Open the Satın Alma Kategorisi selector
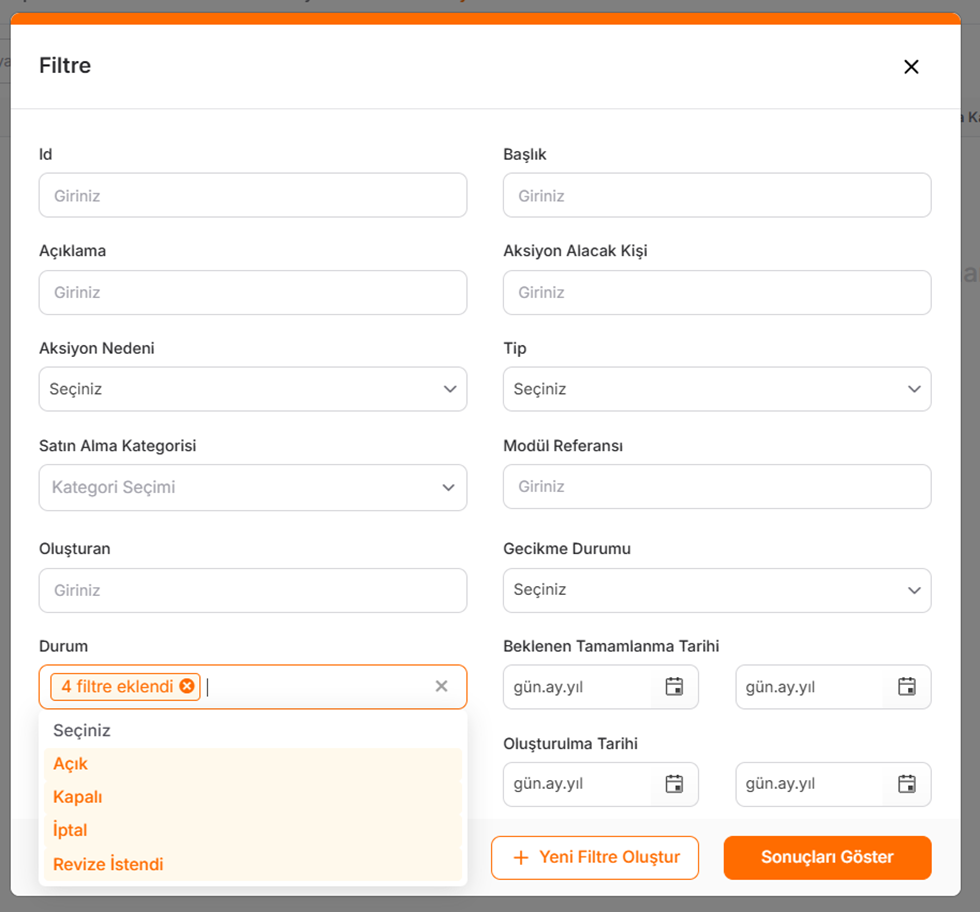The width and height of the screenshot is (980, 912). coord(252,487)
